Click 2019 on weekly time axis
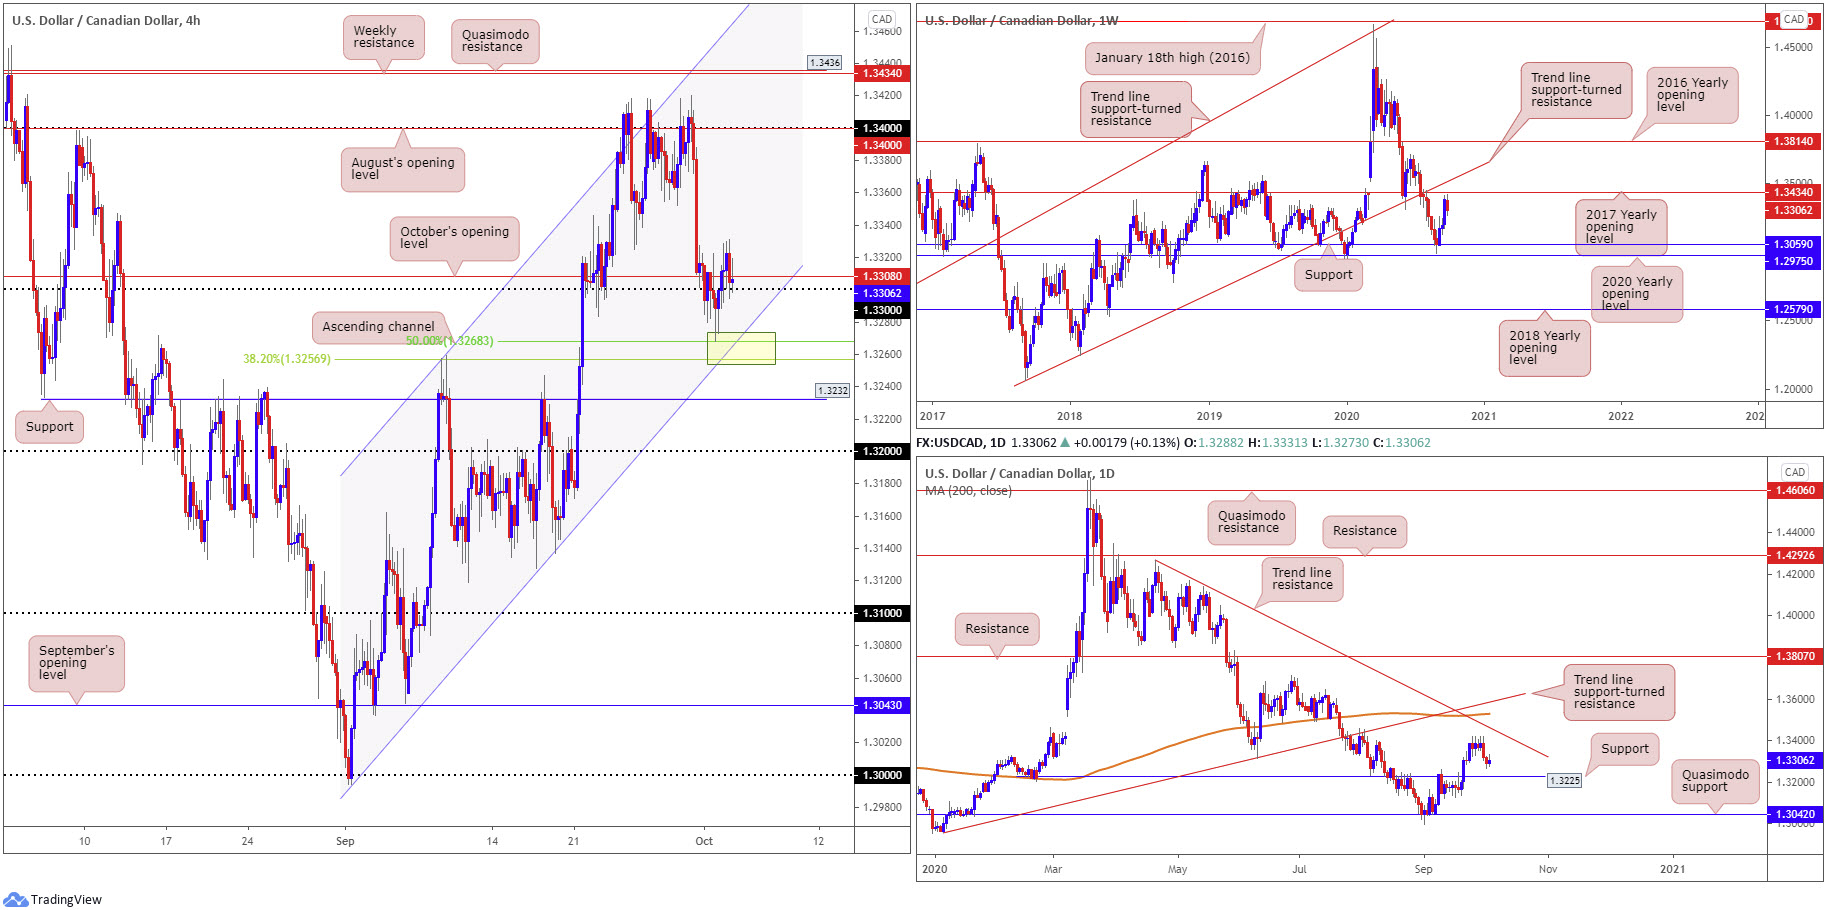The height and width of the screenshot is (910, 1825). tap(1209, 416)
